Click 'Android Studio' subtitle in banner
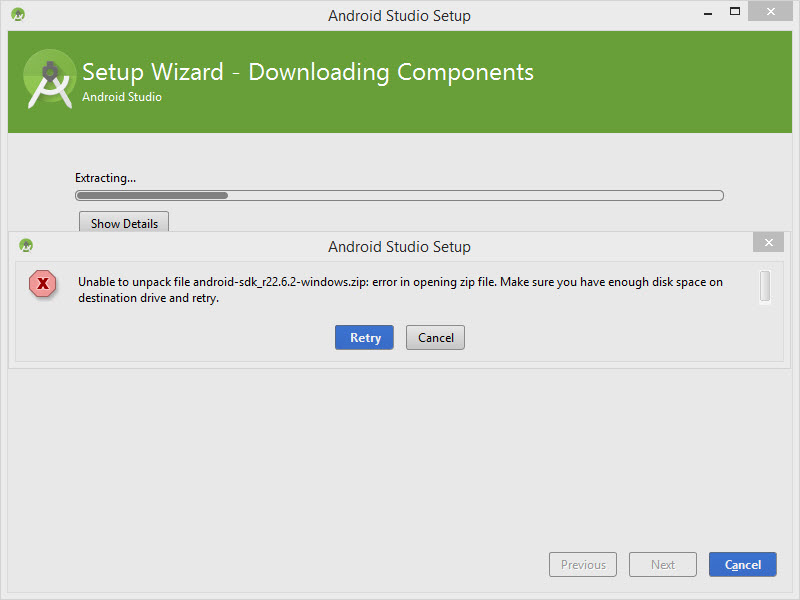 [122, 97]
